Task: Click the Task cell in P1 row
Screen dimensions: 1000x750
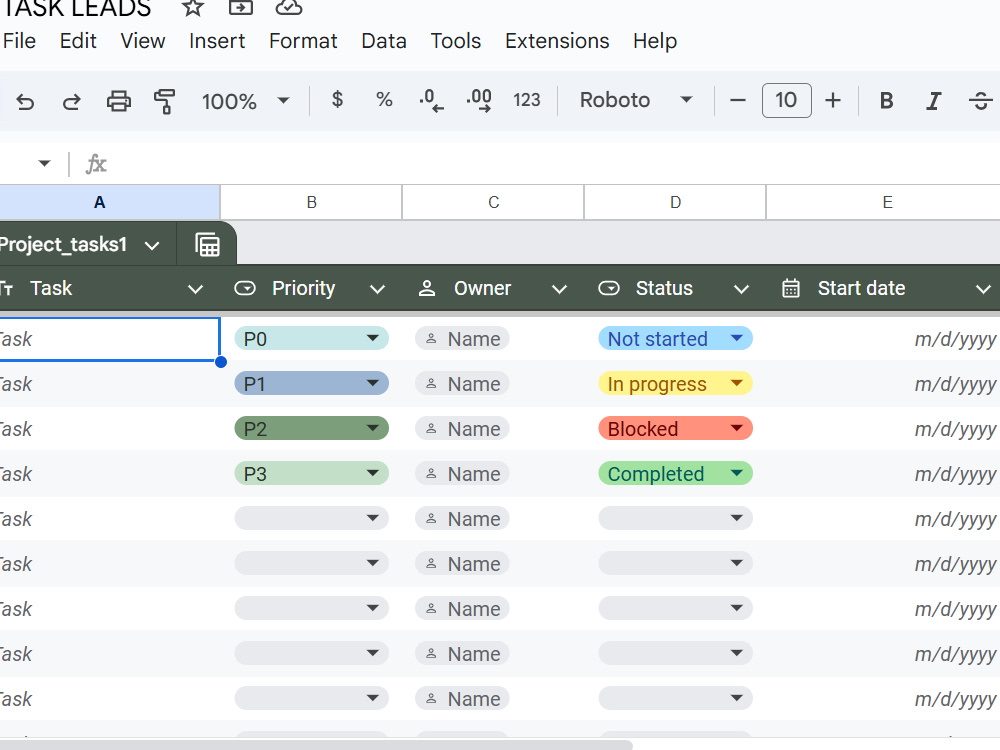Action: pyautogui.click(x=110, y=384)
